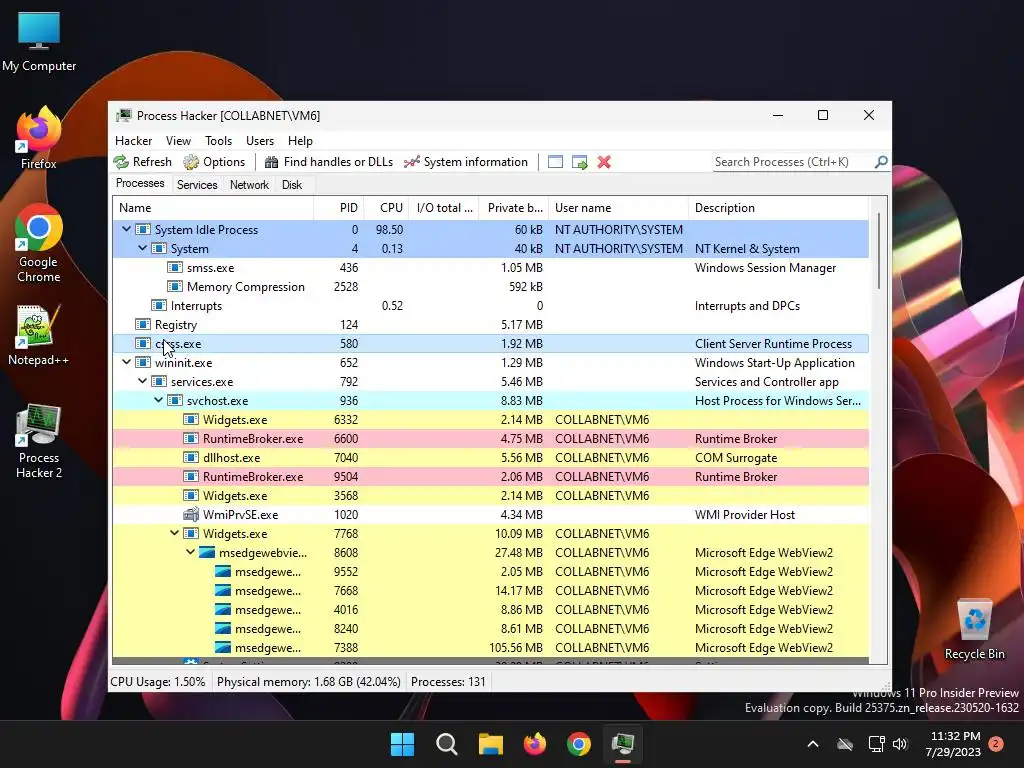Select the Processes tab
Viewport: 1024px width, 768px height.
(140, 184)
